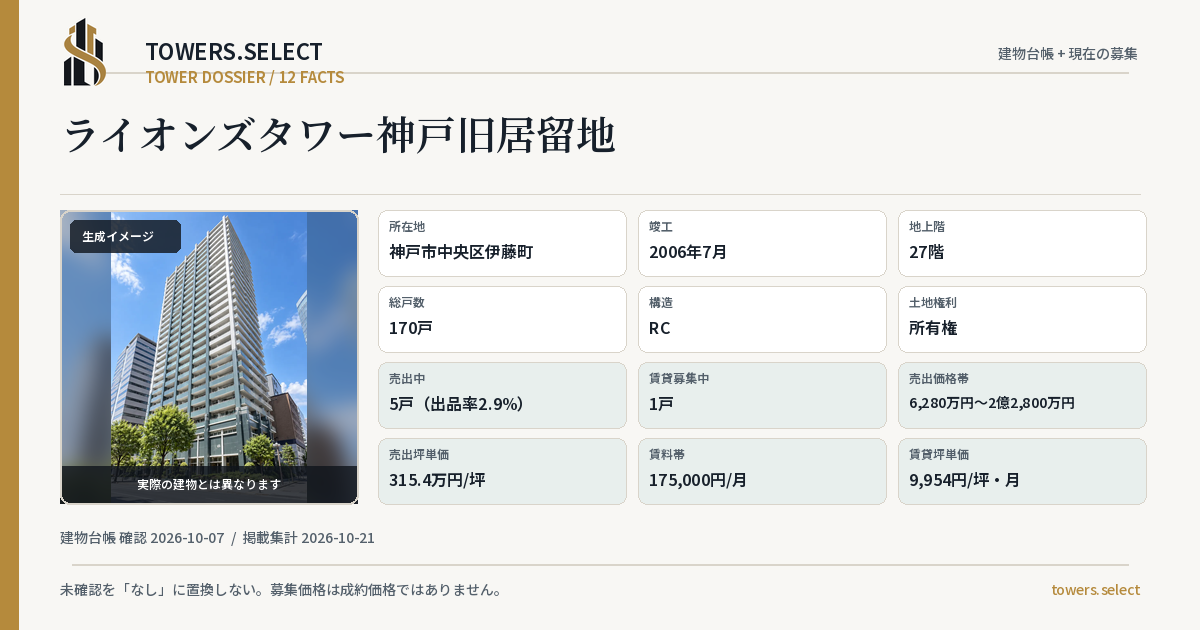Open the generated tower building image
The width and height of the screenshot is (1200, 630).
coord(209,357)
